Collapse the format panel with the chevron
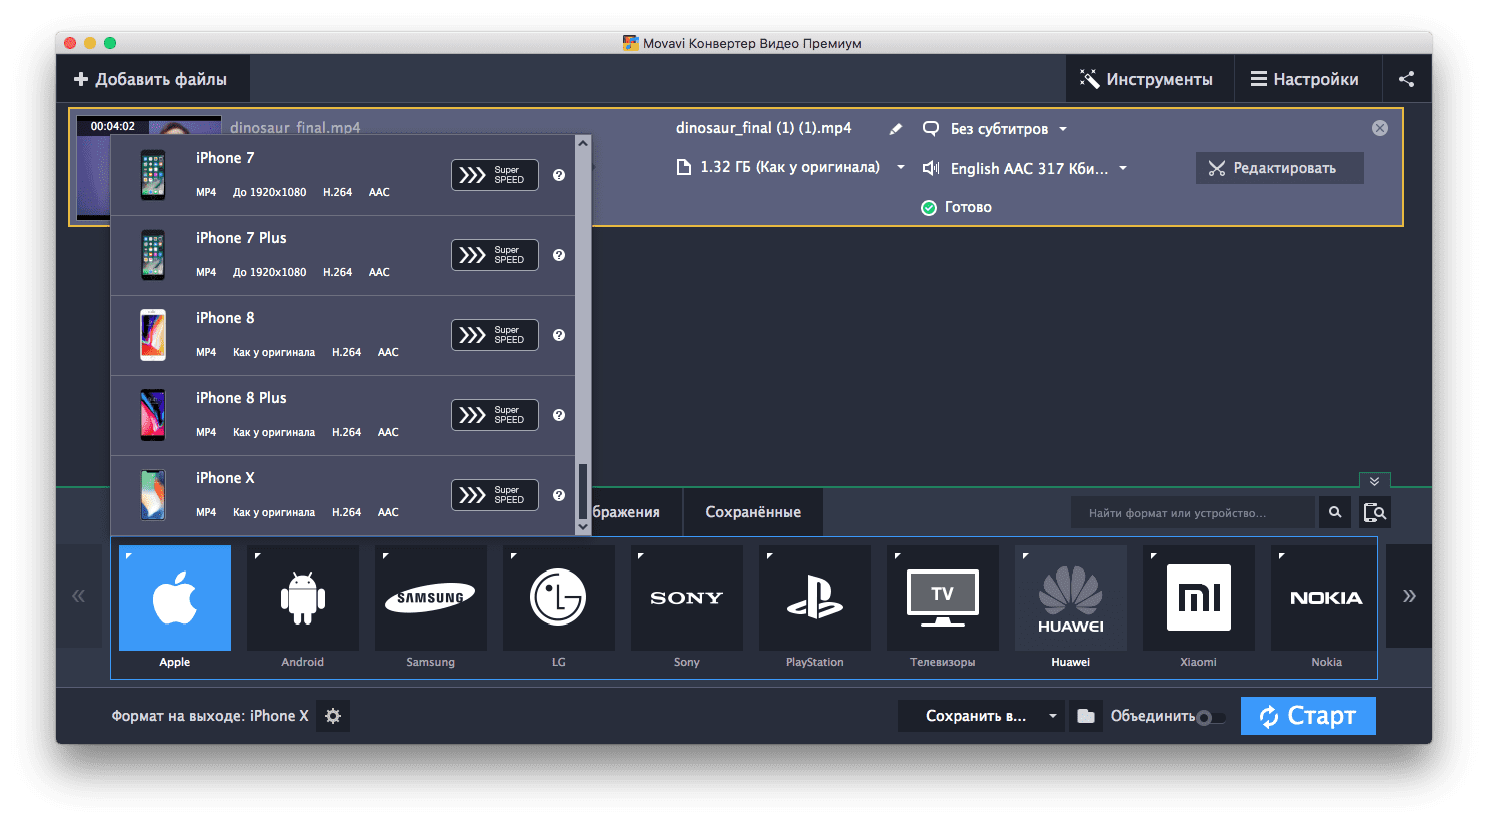The height and width of the screenshot is (824, 1488). [x=1375, y=481]
